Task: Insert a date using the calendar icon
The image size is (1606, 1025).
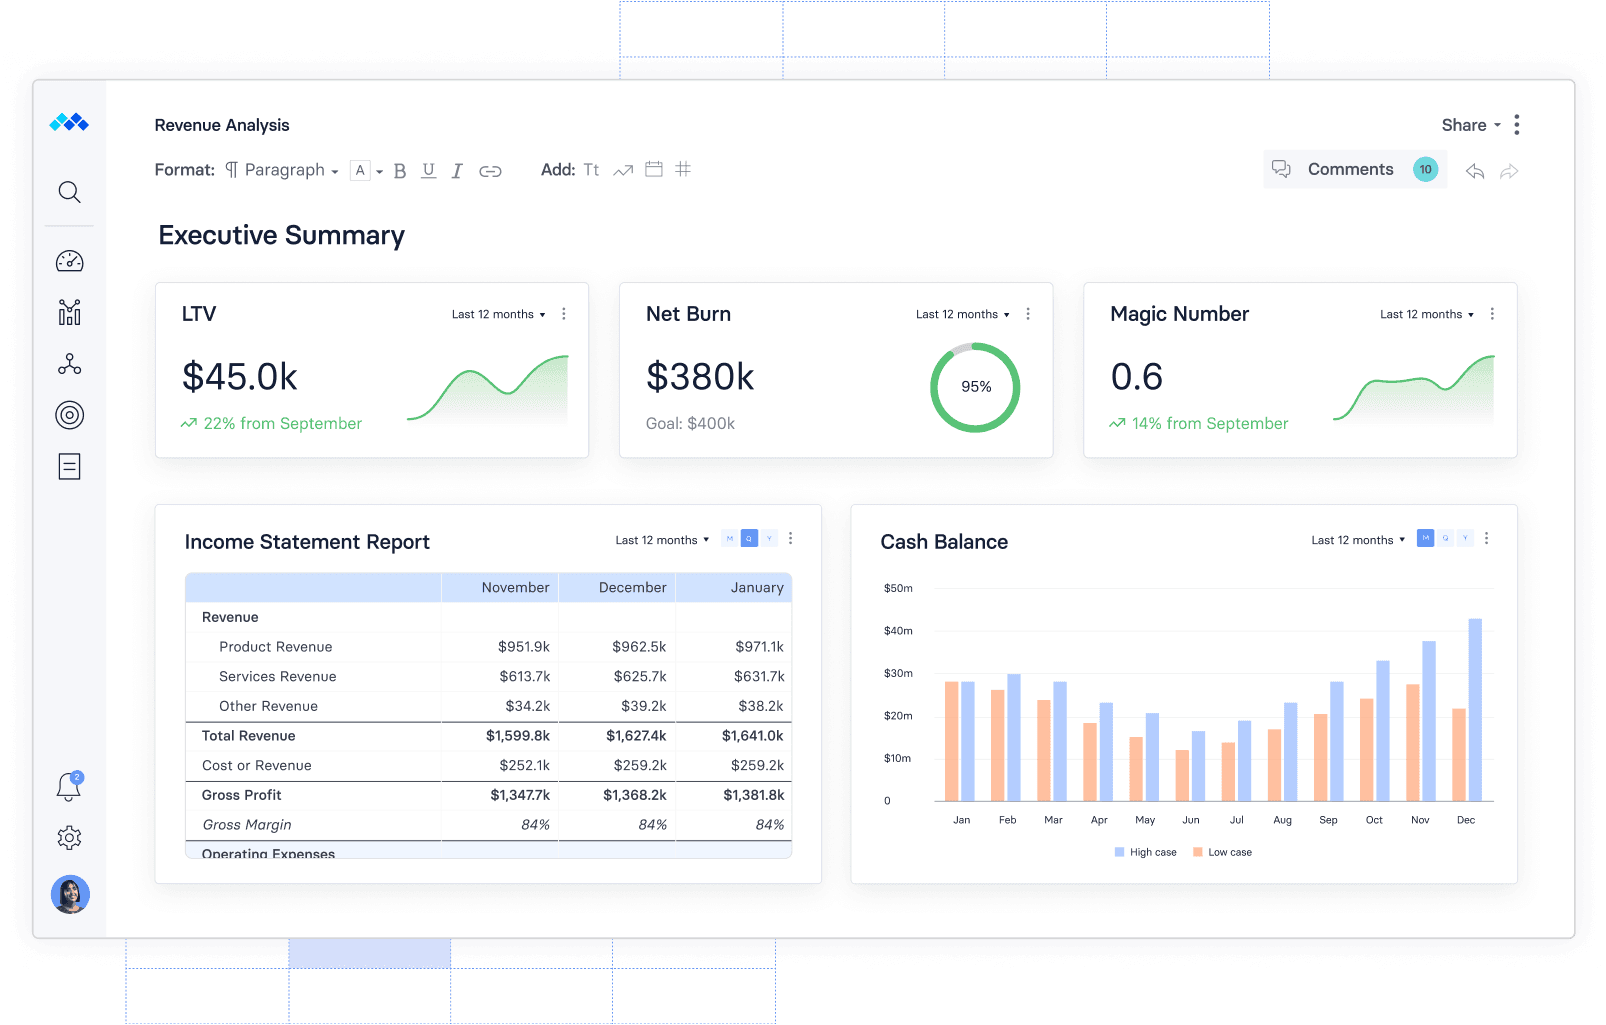Action: point(653,170)
